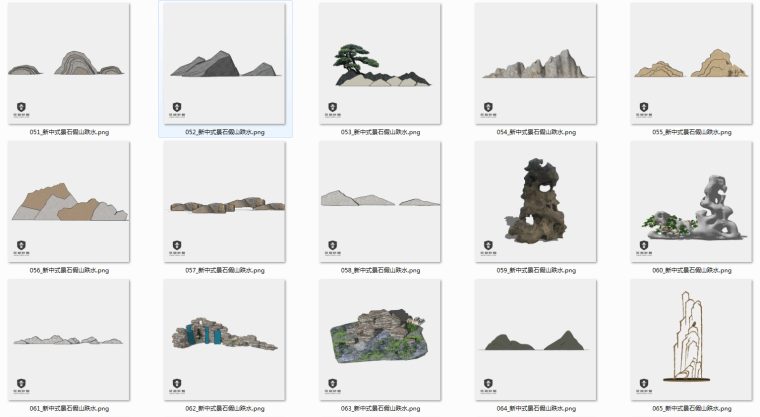Click the 059 file name label
The height and width of the screenshot is (417, 760).
[x=536, y=270]
